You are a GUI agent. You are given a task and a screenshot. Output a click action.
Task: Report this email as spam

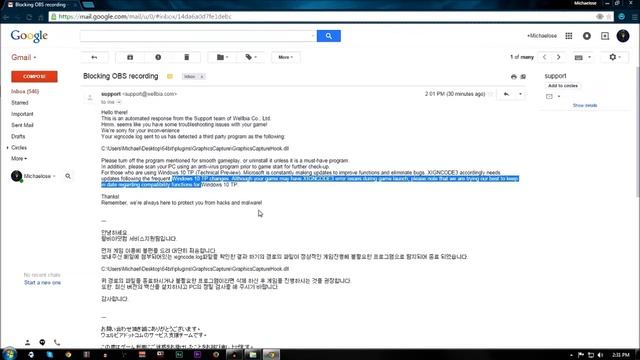coord(158,57)
